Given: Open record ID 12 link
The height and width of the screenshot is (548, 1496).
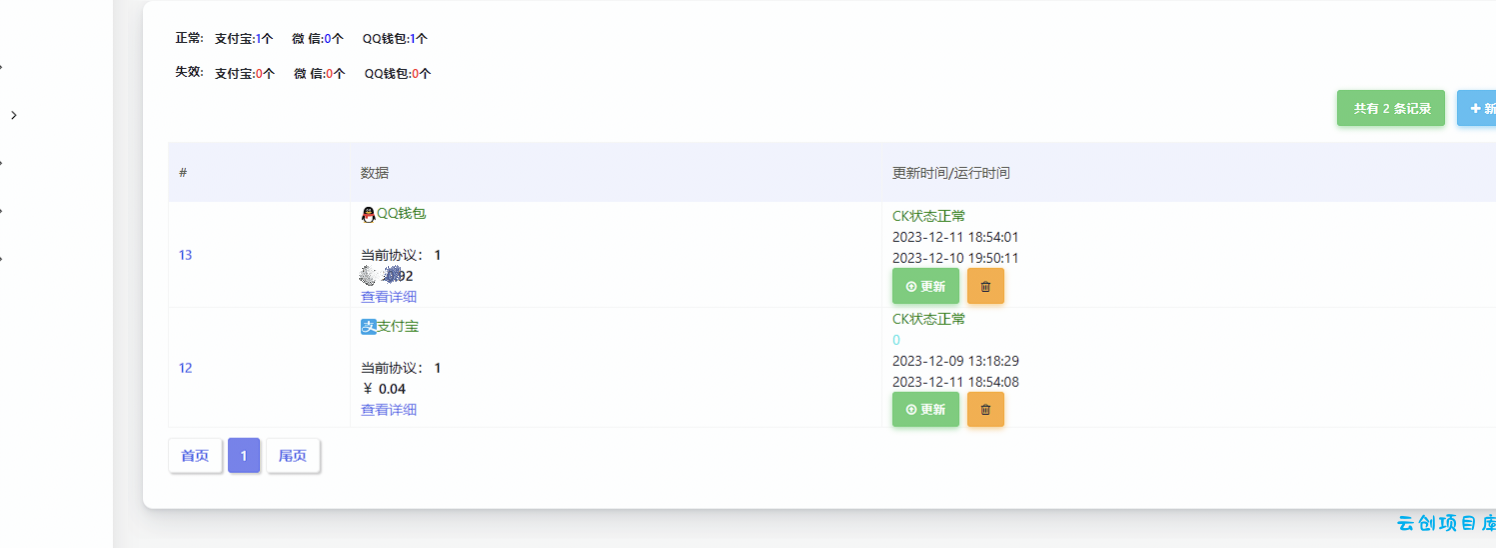Looking at the screenshot, I should coord(185,368).
